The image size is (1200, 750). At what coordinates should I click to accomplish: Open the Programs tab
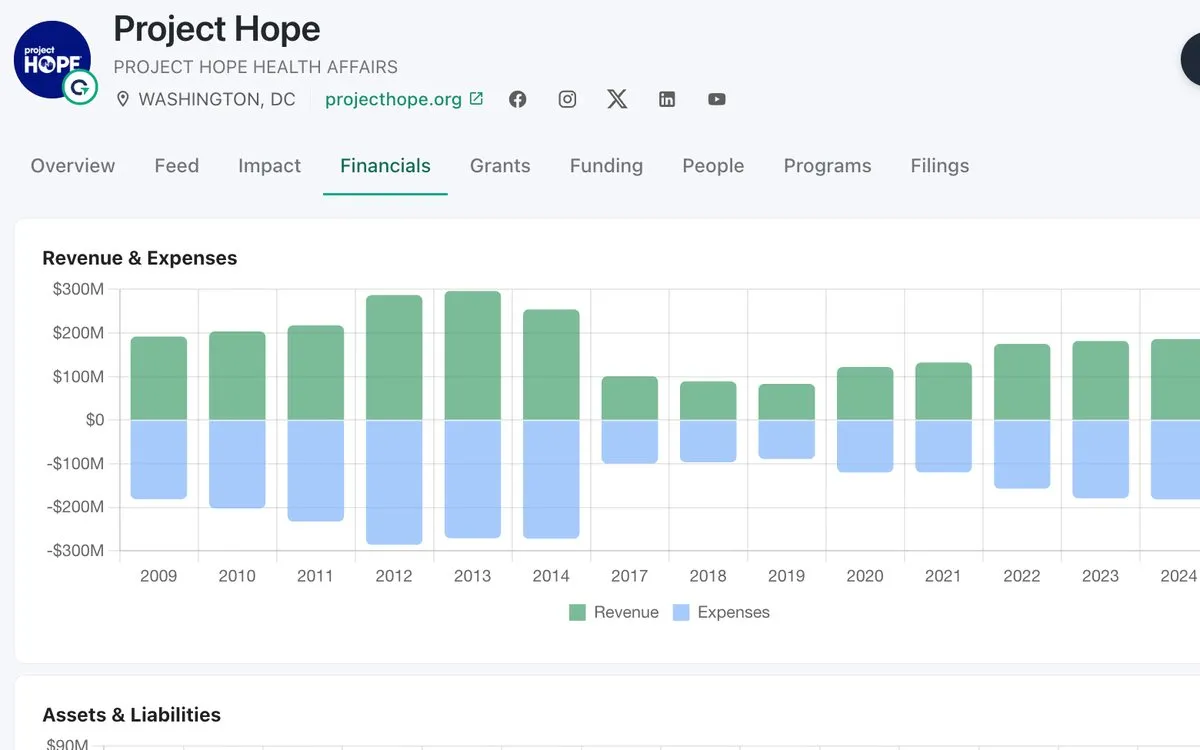(x=827, y=166)
